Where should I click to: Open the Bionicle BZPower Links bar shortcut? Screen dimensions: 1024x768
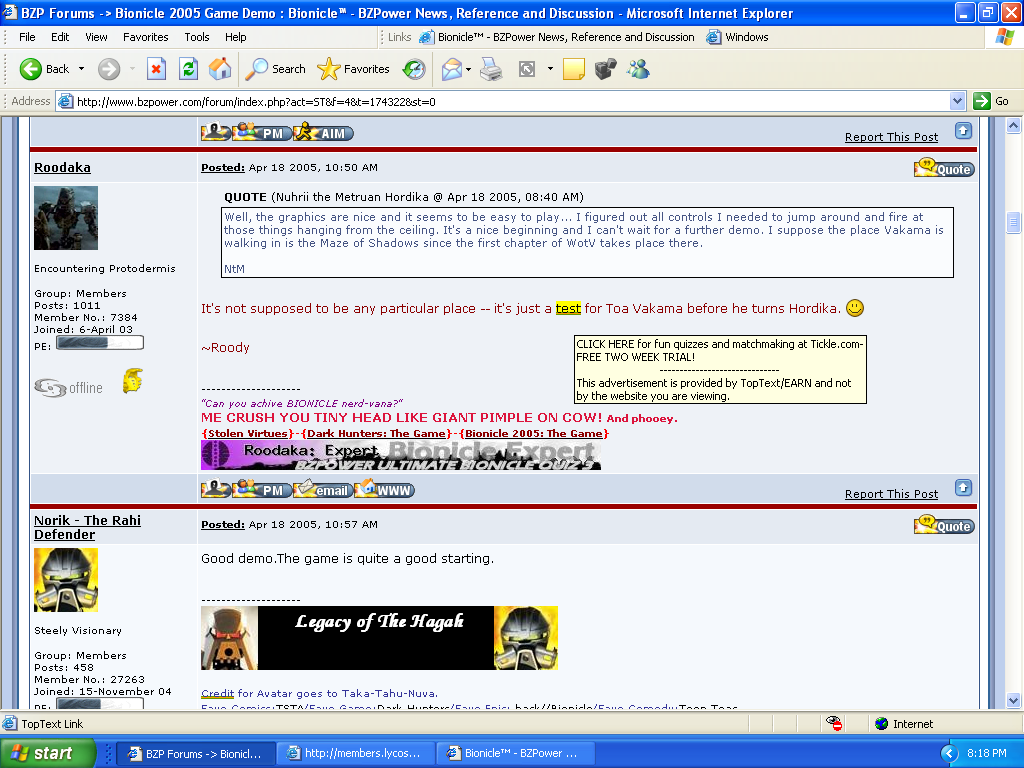[557, 37]
